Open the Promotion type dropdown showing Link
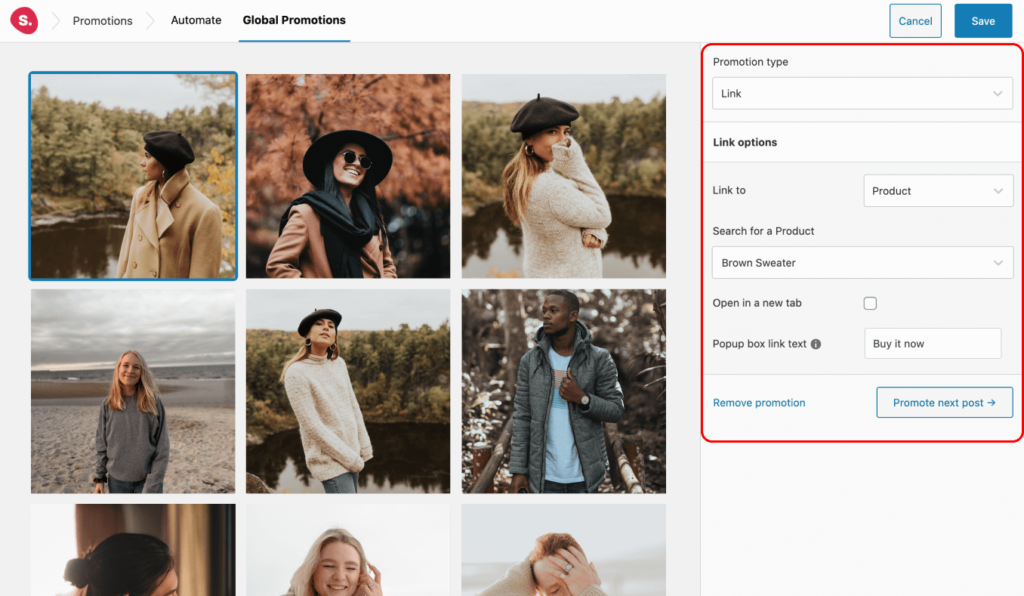The height and width of the screenshot is (596, 1024). click(x=862, y=93)
